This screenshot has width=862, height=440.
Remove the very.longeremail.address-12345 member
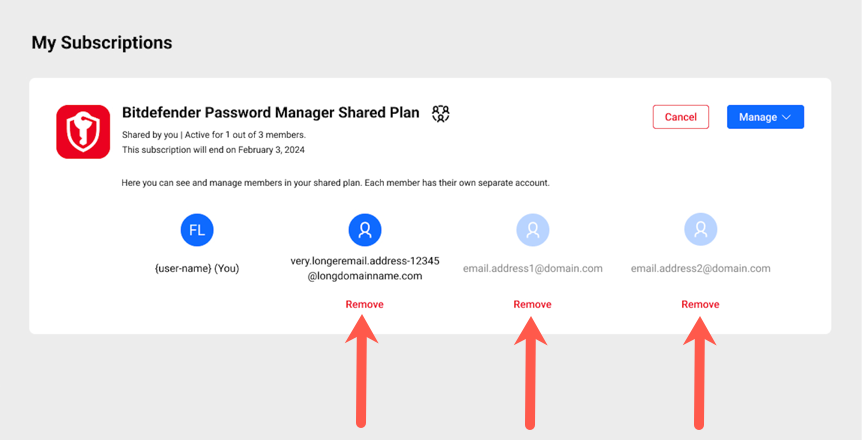click(364, 304)
